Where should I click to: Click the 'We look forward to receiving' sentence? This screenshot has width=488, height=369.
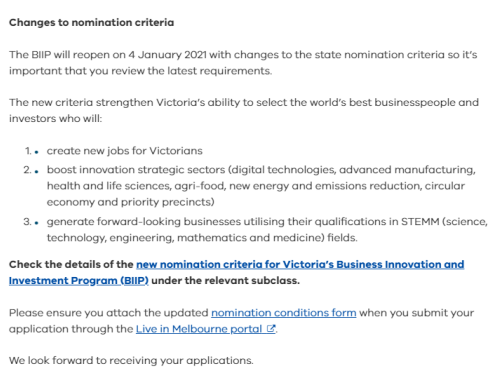pos(131,360)
